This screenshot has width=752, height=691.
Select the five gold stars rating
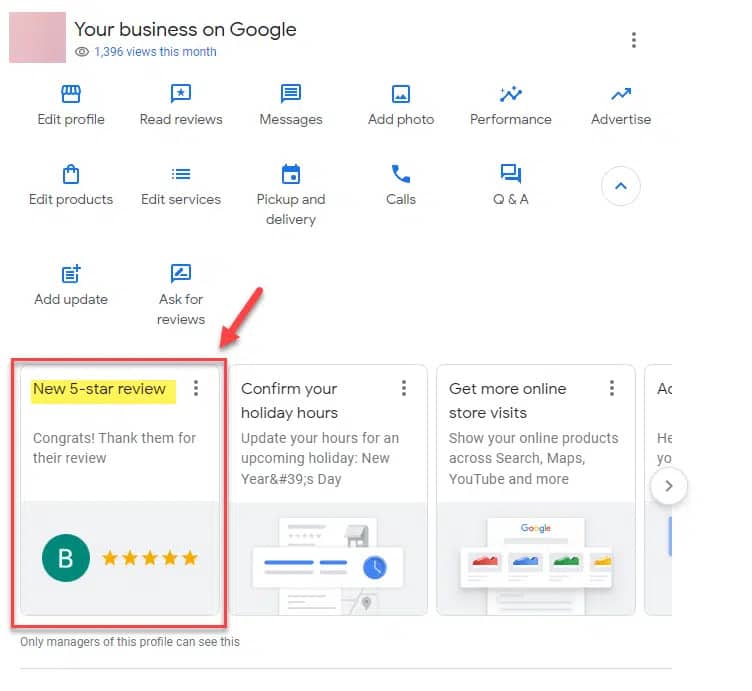(150, 558)
